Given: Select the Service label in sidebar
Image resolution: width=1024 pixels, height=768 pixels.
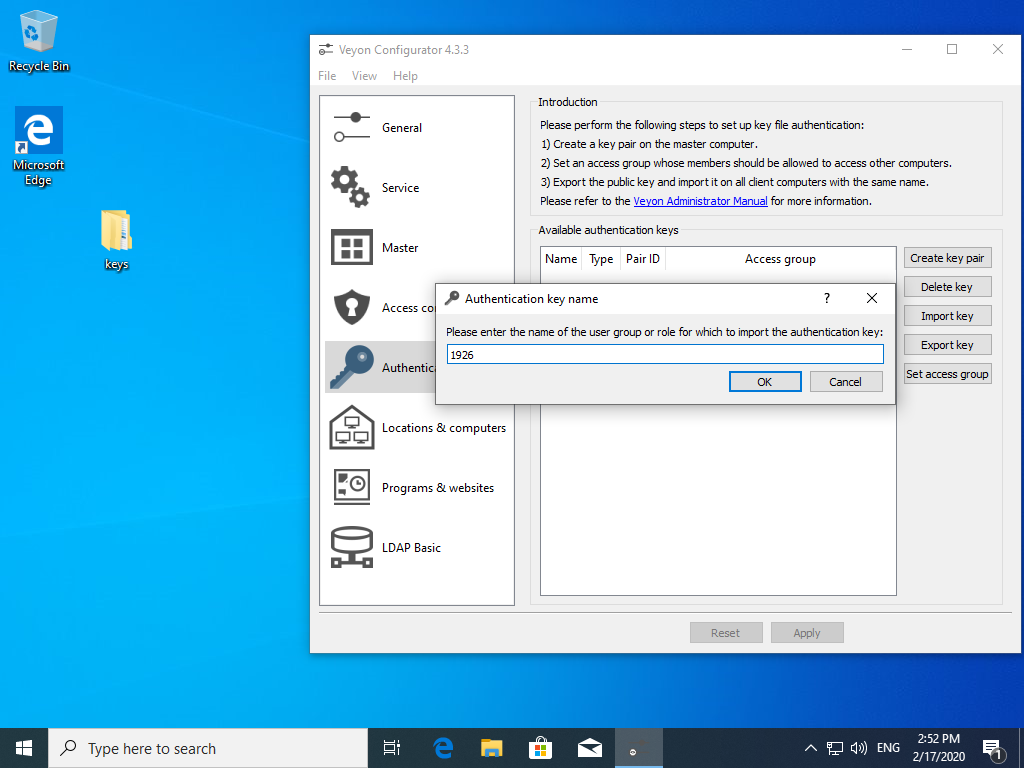Looking at the screenshot, I should [400, 188].
